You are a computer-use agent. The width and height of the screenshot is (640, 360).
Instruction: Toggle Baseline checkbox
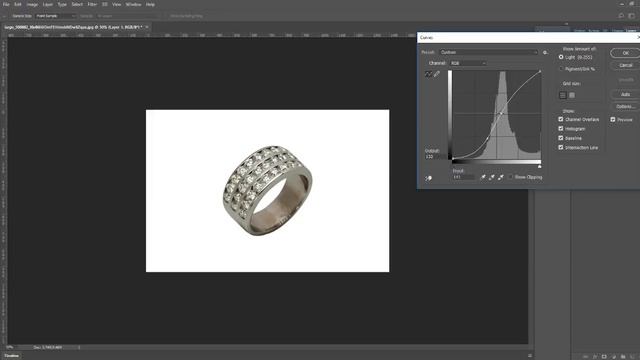pos(561,138)
